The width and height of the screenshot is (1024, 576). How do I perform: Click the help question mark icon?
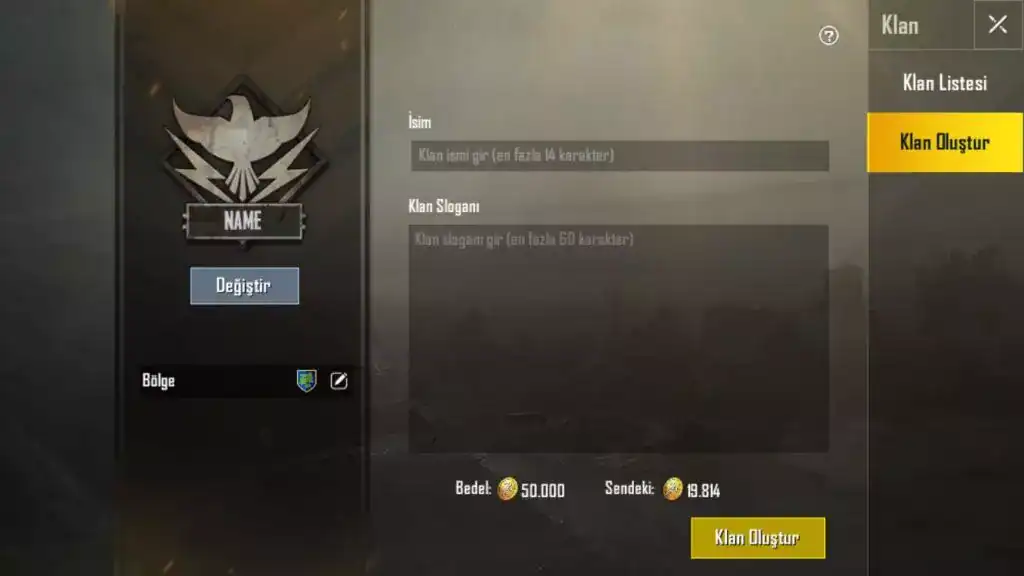828,35
